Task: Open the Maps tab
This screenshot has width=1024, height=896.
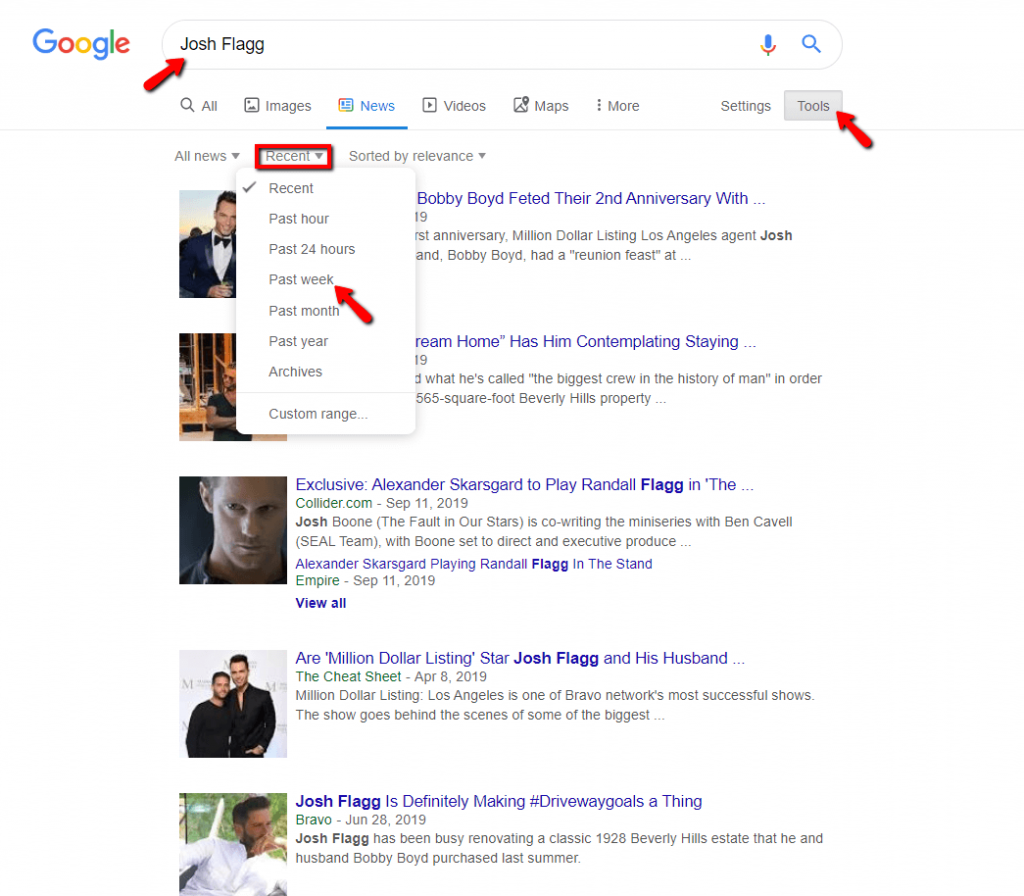Action: click(x=541, y=106)
